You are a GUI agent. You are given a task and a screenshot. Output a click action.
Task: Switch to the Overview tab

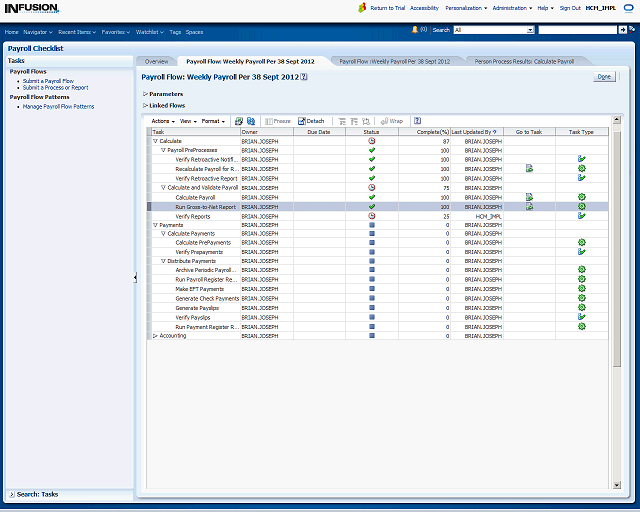coord(157,61)
